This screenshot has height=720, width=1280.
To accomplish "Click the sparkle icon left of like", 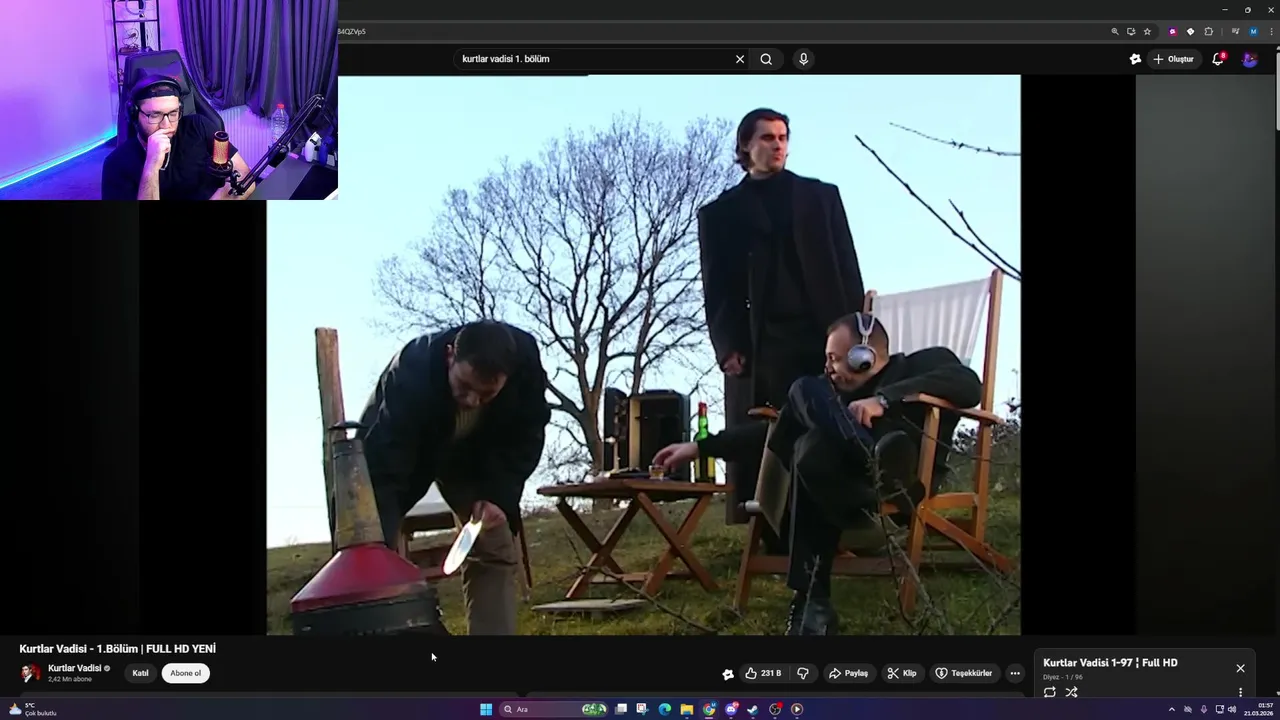I will pyautogui.click(x=728, y=674).
